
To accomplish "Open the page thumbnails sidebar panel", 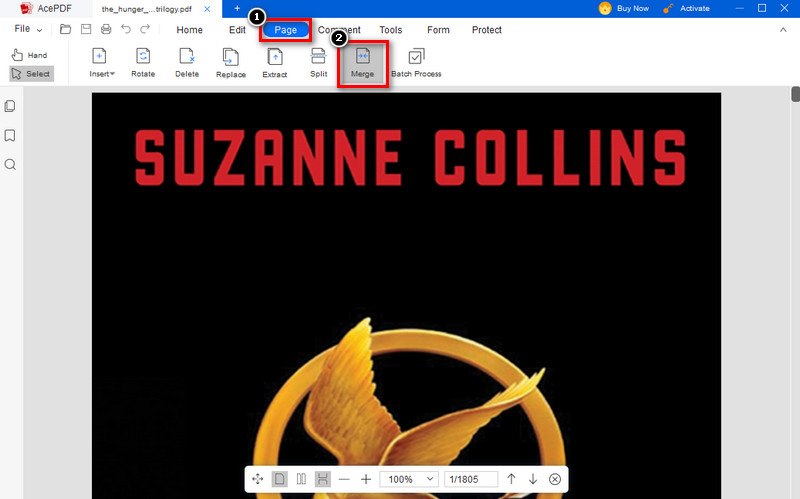I will [10, 106].
